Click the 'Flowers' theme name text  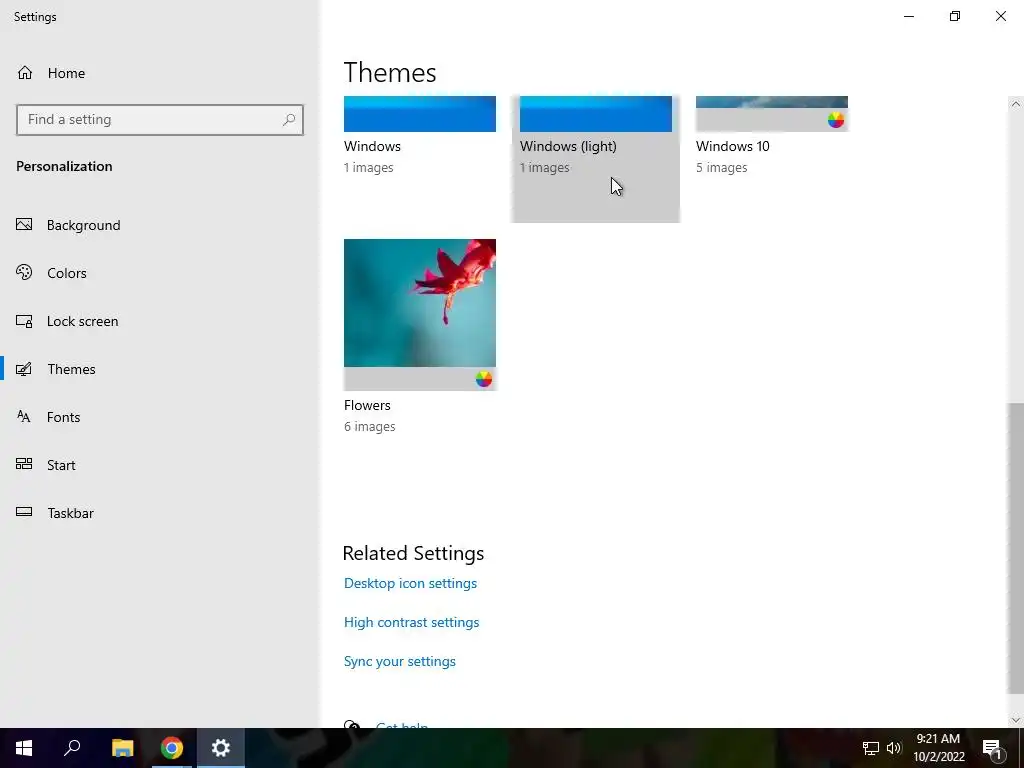click(367, 405)
